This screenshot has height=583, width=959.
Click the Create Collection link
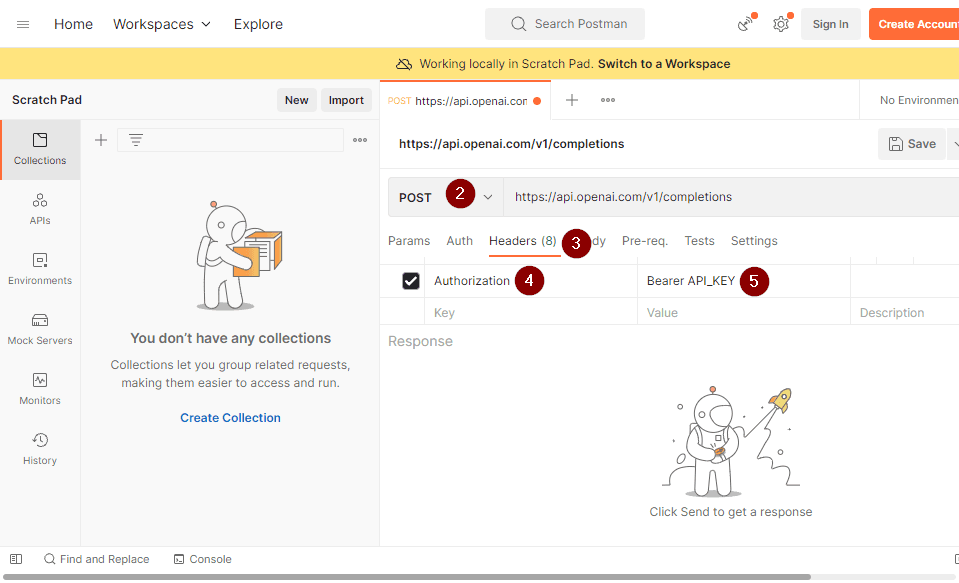[x=230, y=418]
